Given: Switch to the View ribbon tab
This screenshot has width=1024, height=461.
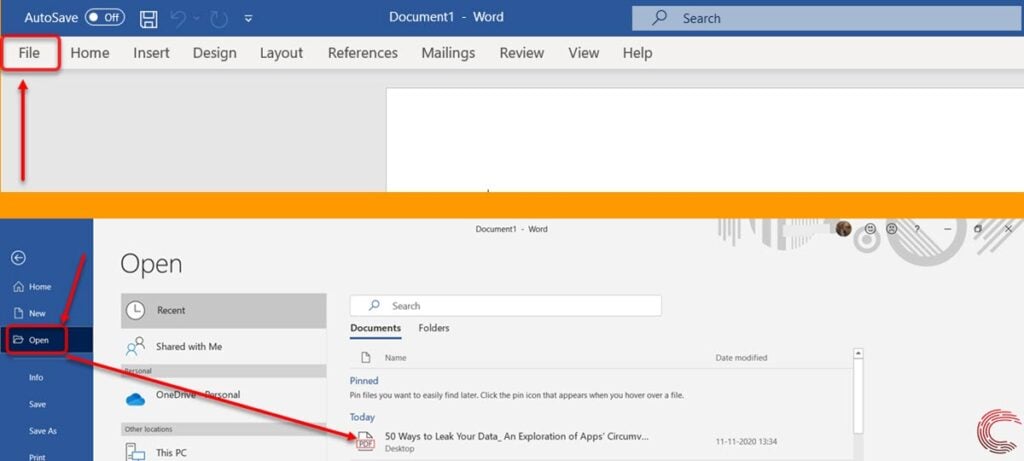Looking at the screenshot, I should click(x=583, y=53).
